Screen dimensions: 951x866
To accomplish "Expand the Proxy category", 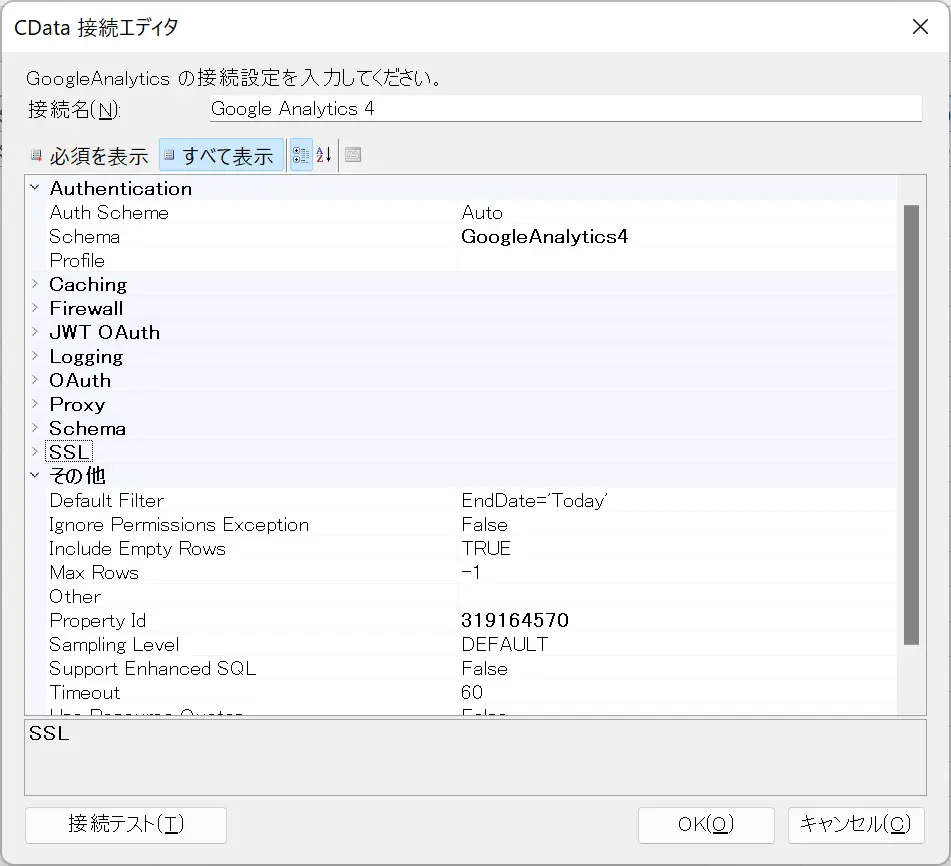I will click(x=35, y=404).
